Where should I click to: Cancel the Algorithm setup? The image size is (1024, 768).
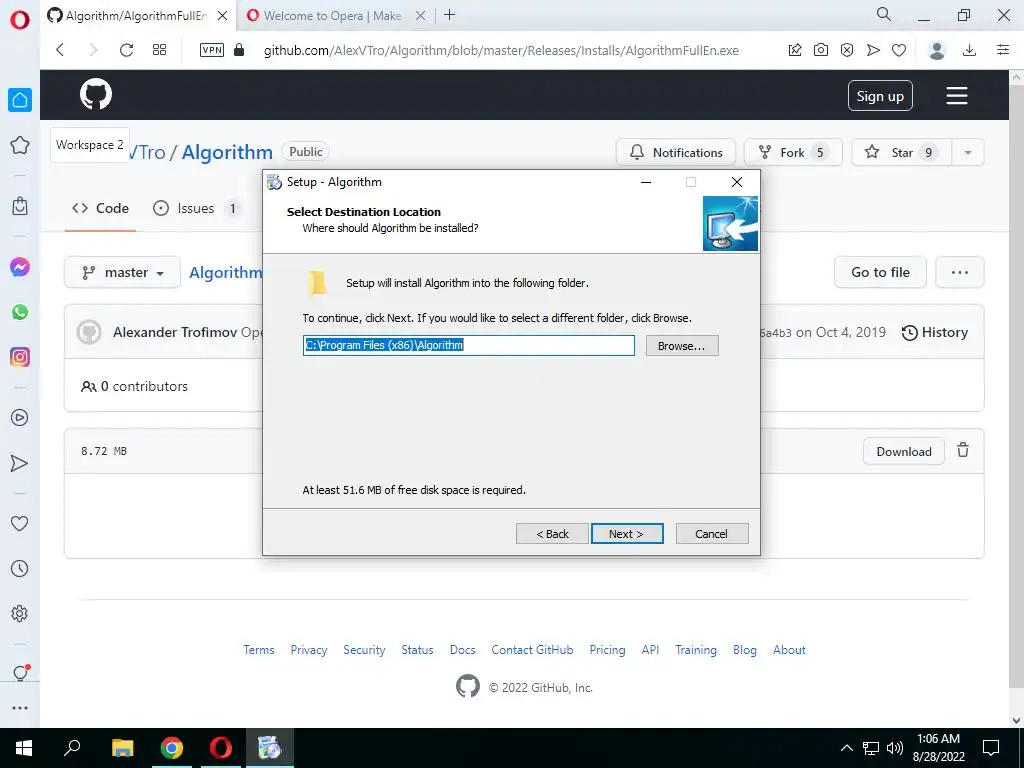pos(712,534)
